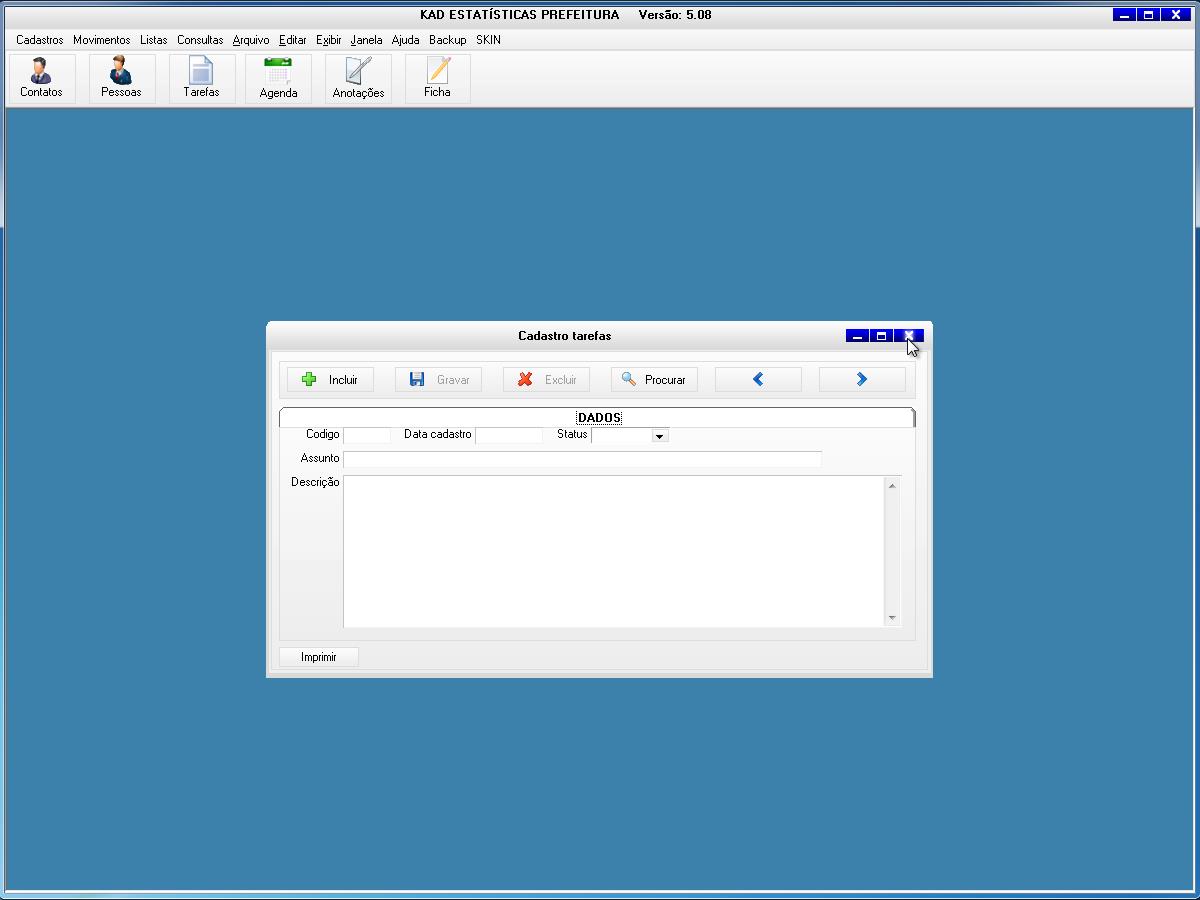Click the Descrição scrollbar down arrow
This screenshot has width=1200, height=900.
pos(892,618)
